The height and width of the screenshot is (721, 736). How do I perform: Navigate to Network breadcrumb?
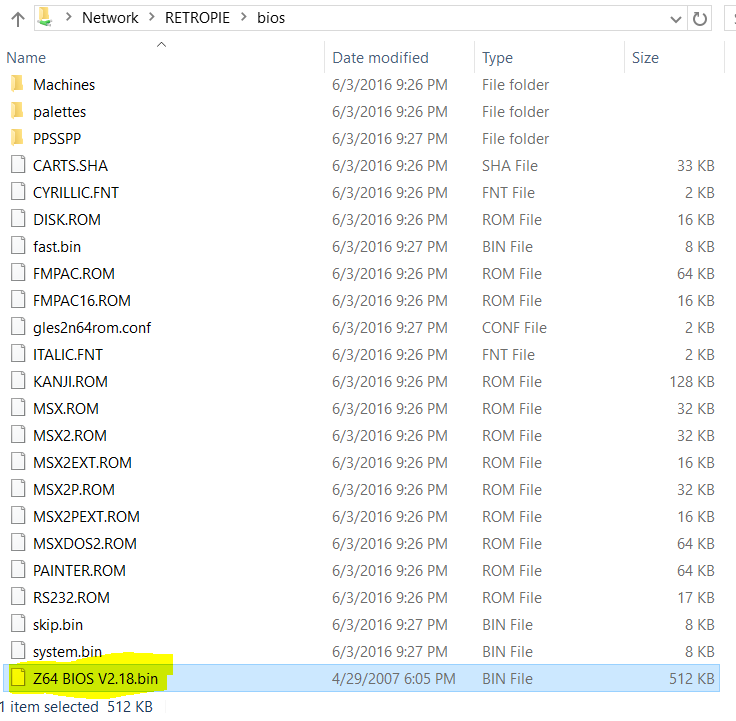[x=110, y=18]
